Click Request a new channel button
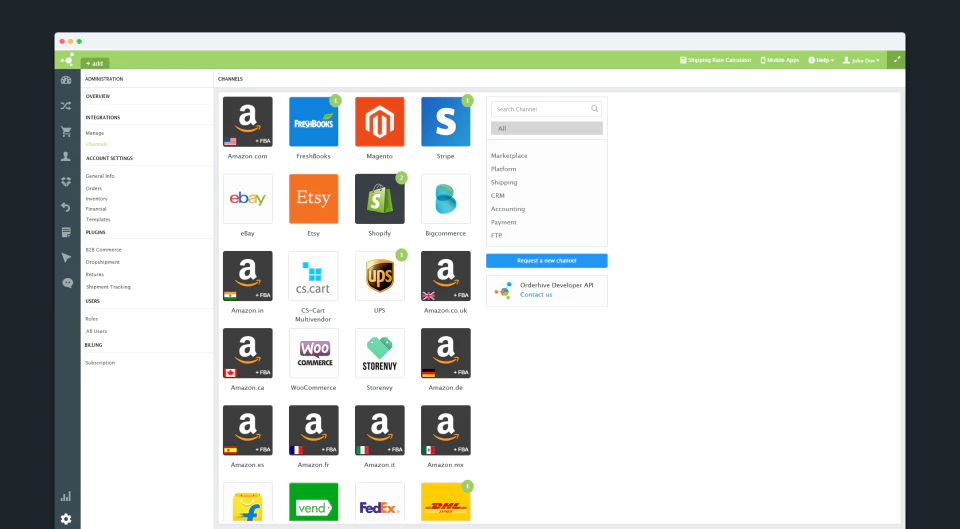This screenshot has width=960, height=529. coord(547,261)
